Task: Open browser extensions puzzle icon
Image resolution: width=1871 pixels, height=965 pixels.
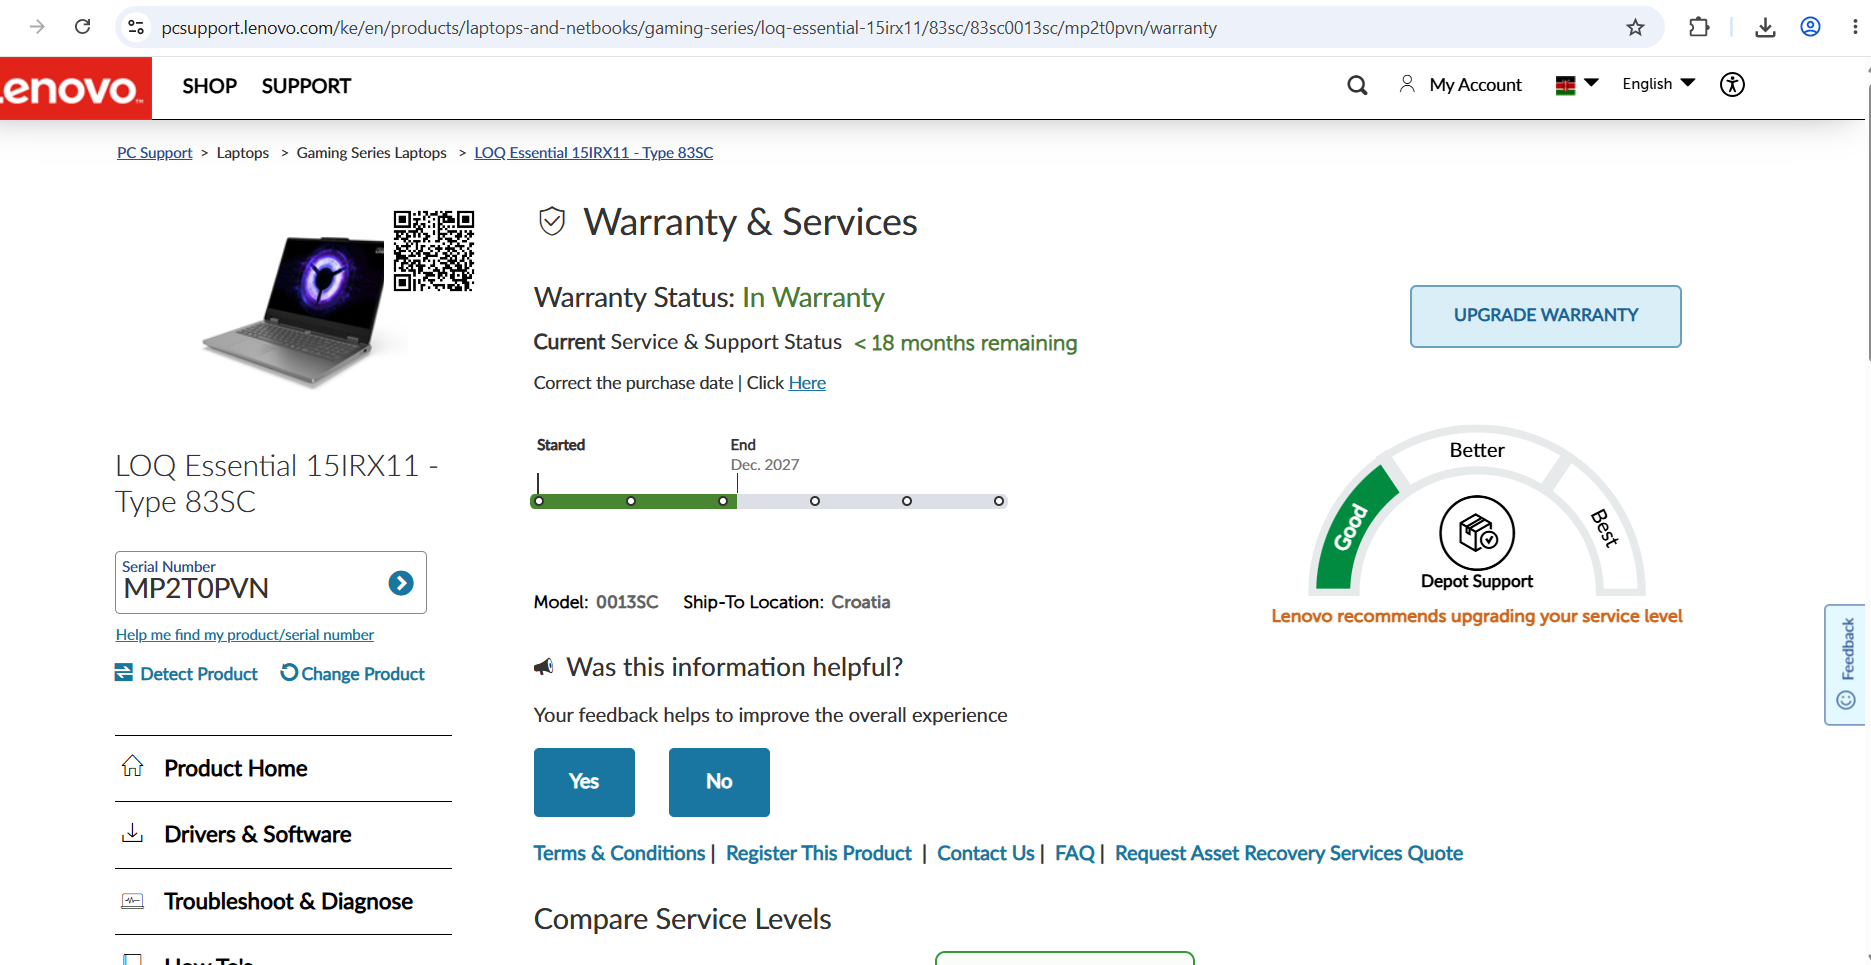Action: [1699, 27]
